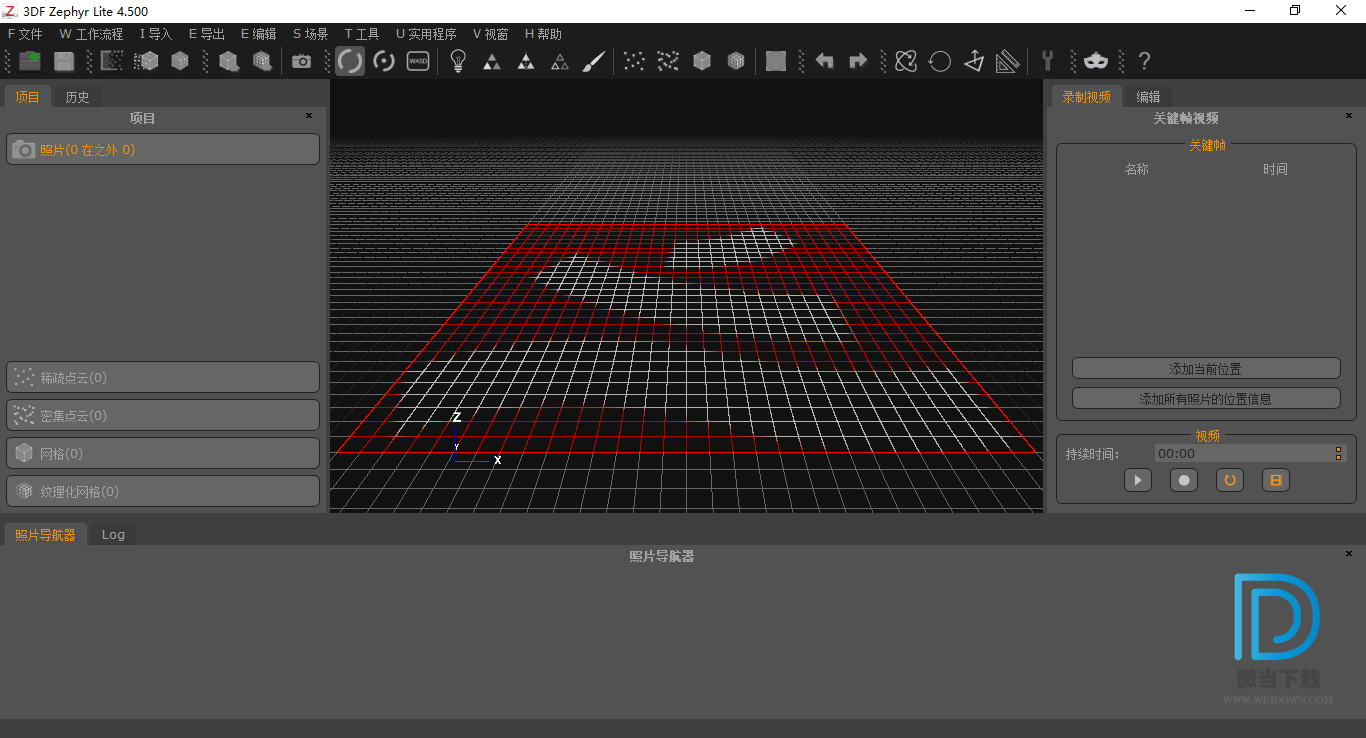Open the U 实用程序 menu
This screenshot has width=1366, height=738.
[426, 34]
